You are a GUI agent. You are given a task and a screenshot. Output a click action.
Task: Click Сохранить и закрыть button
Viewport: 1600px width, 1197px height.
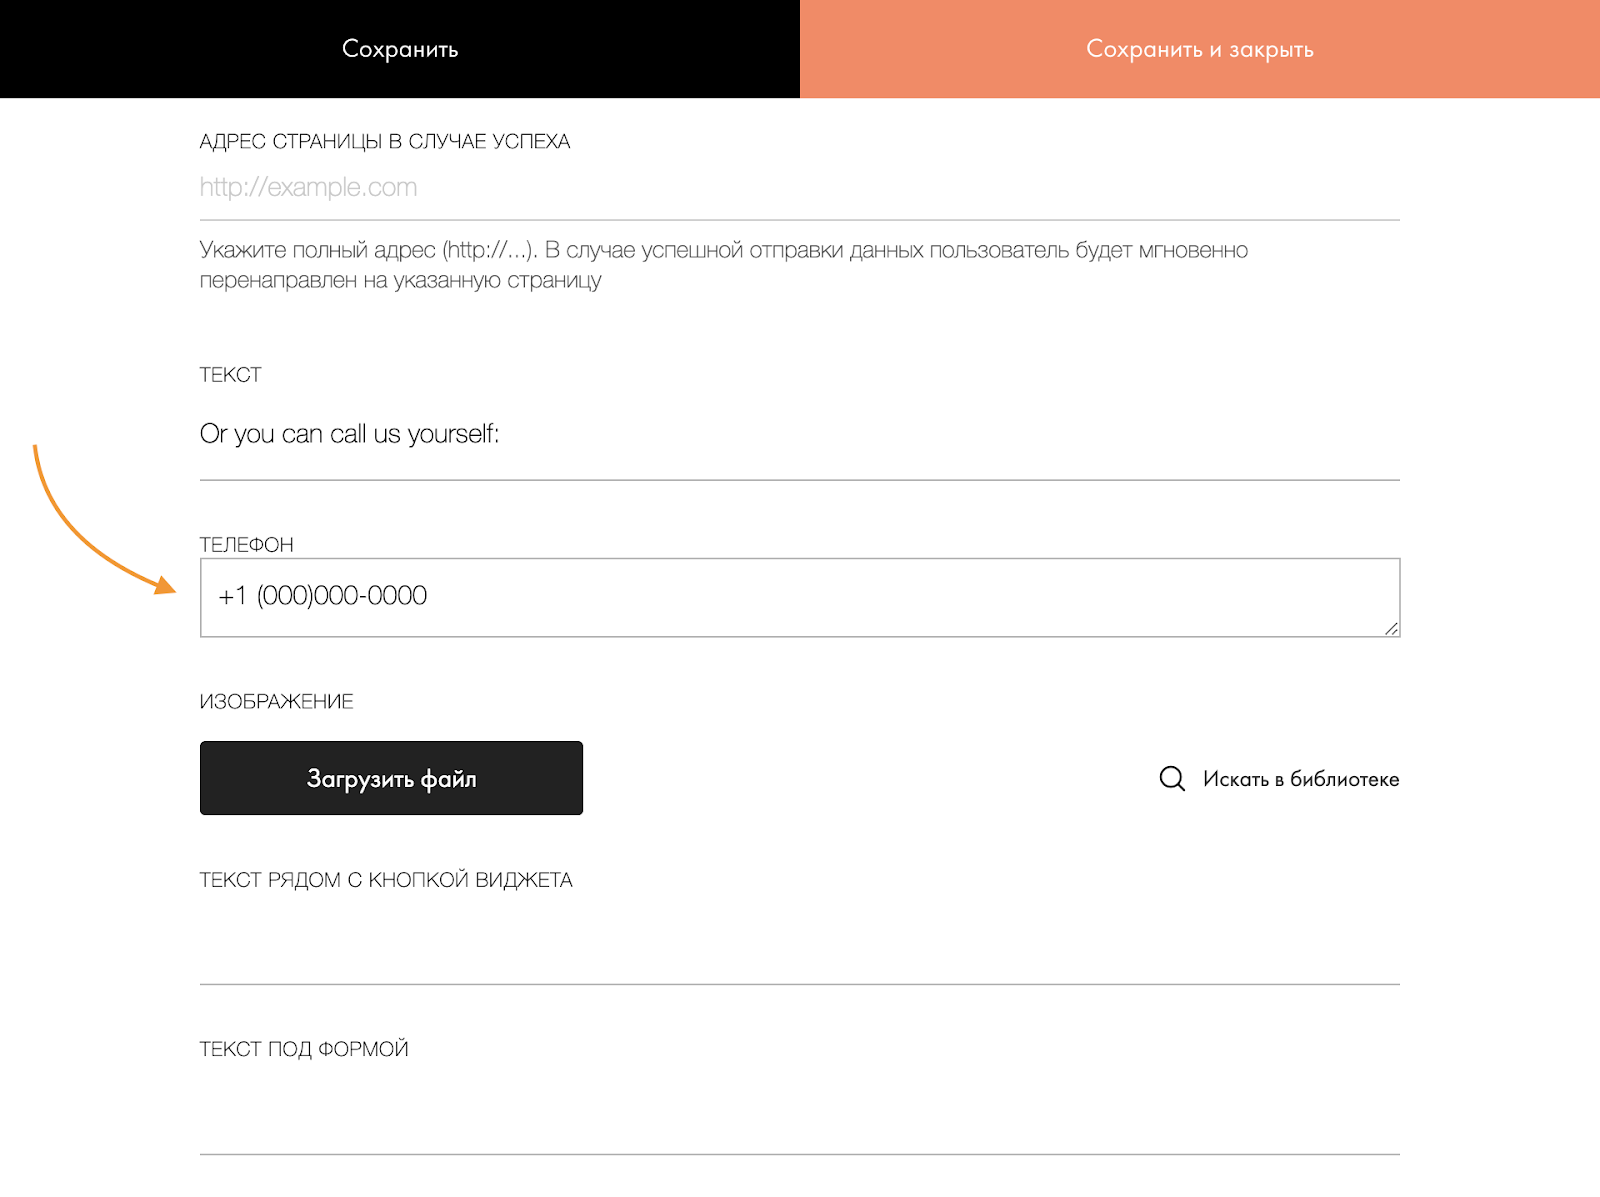1200,49
